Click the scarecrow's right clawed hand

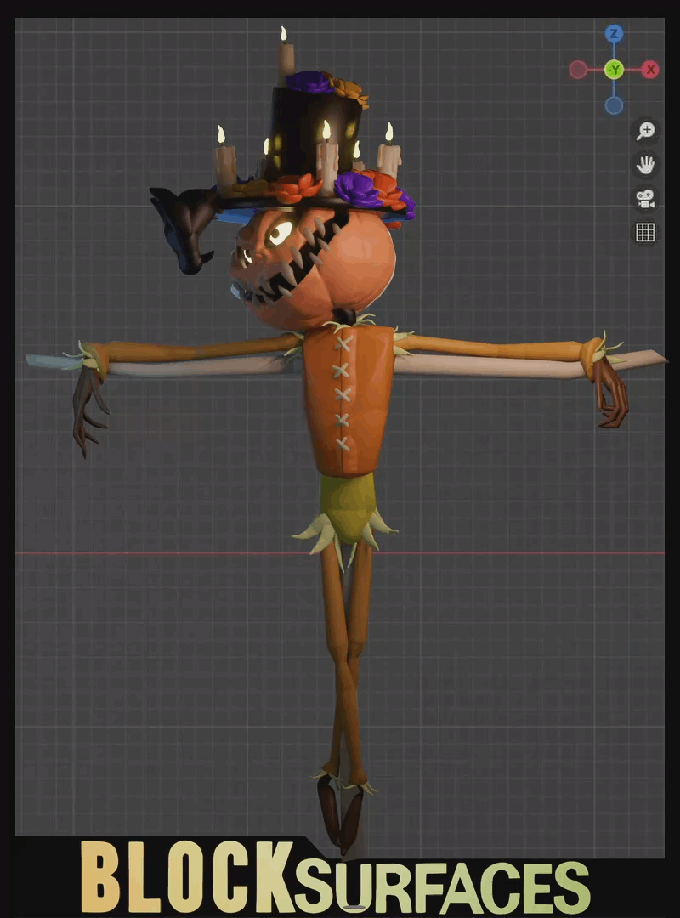[x=609, y=395]
